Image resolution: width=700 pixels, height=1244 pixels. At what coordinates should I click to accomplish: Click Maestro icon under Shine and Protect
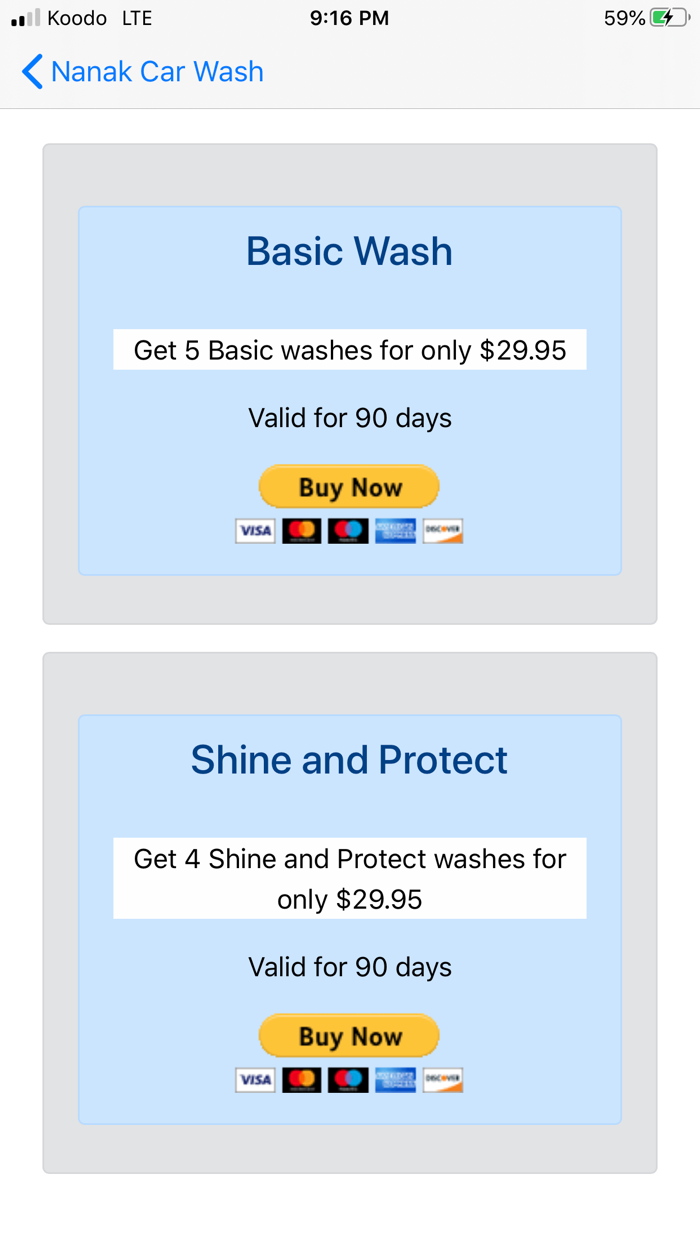(348, 1080)
